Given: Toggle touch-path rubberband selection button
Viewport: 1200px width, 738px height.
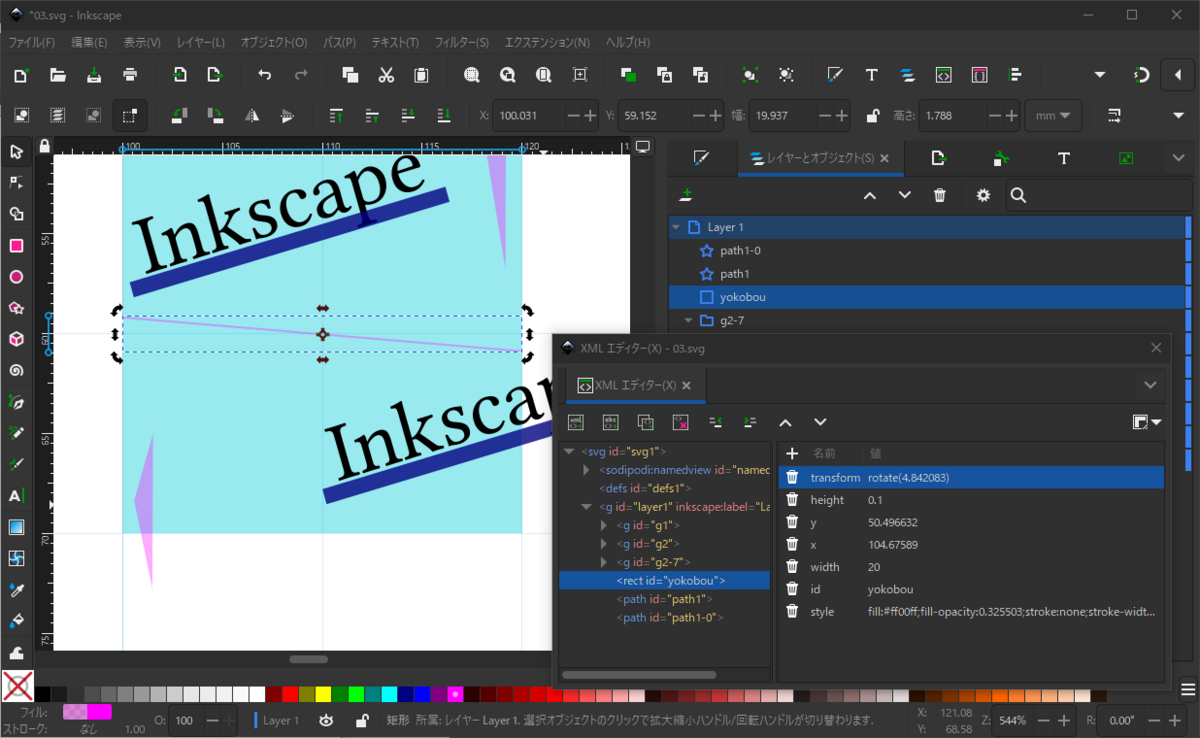Looking at the screenshot, I should pos(129,116).
